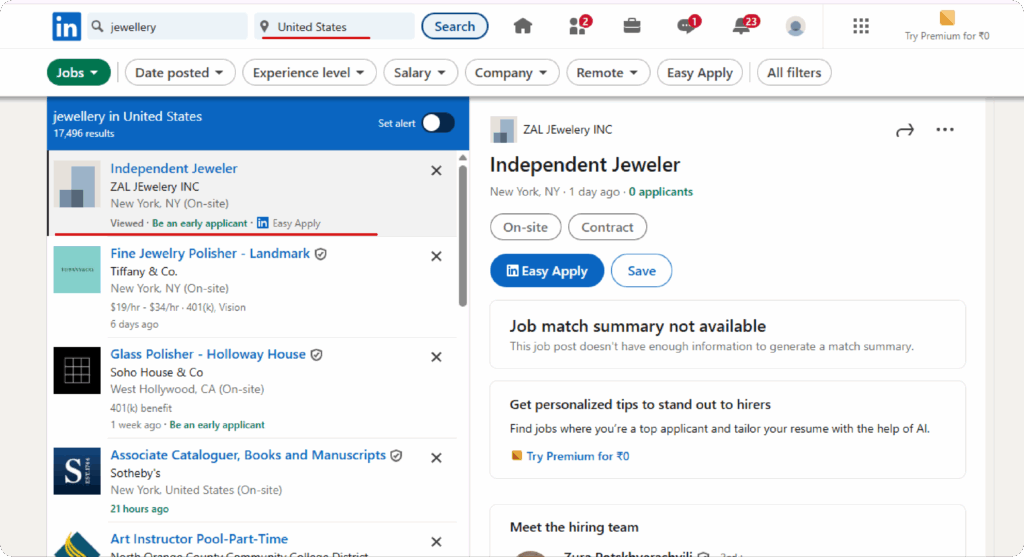1024x557 pixels.
Task: Open Independent Jeweler job title link
Action: click(174, 168)
